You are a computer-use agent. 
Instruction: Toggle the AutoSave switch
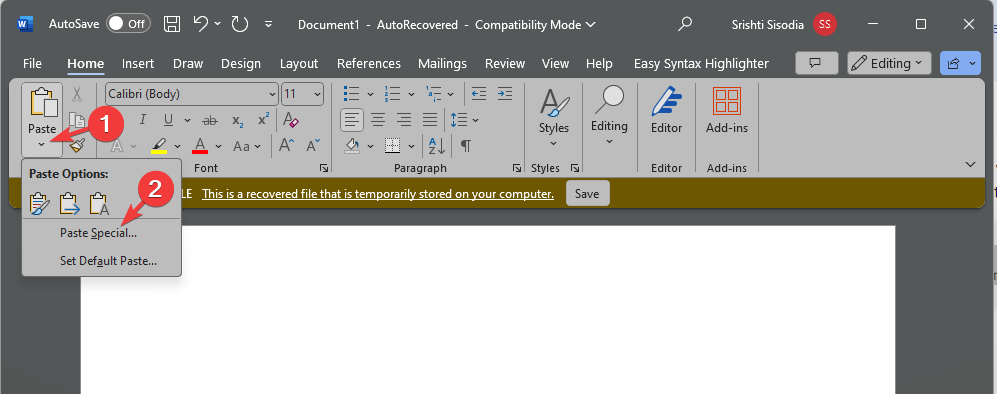coord(126,24)
